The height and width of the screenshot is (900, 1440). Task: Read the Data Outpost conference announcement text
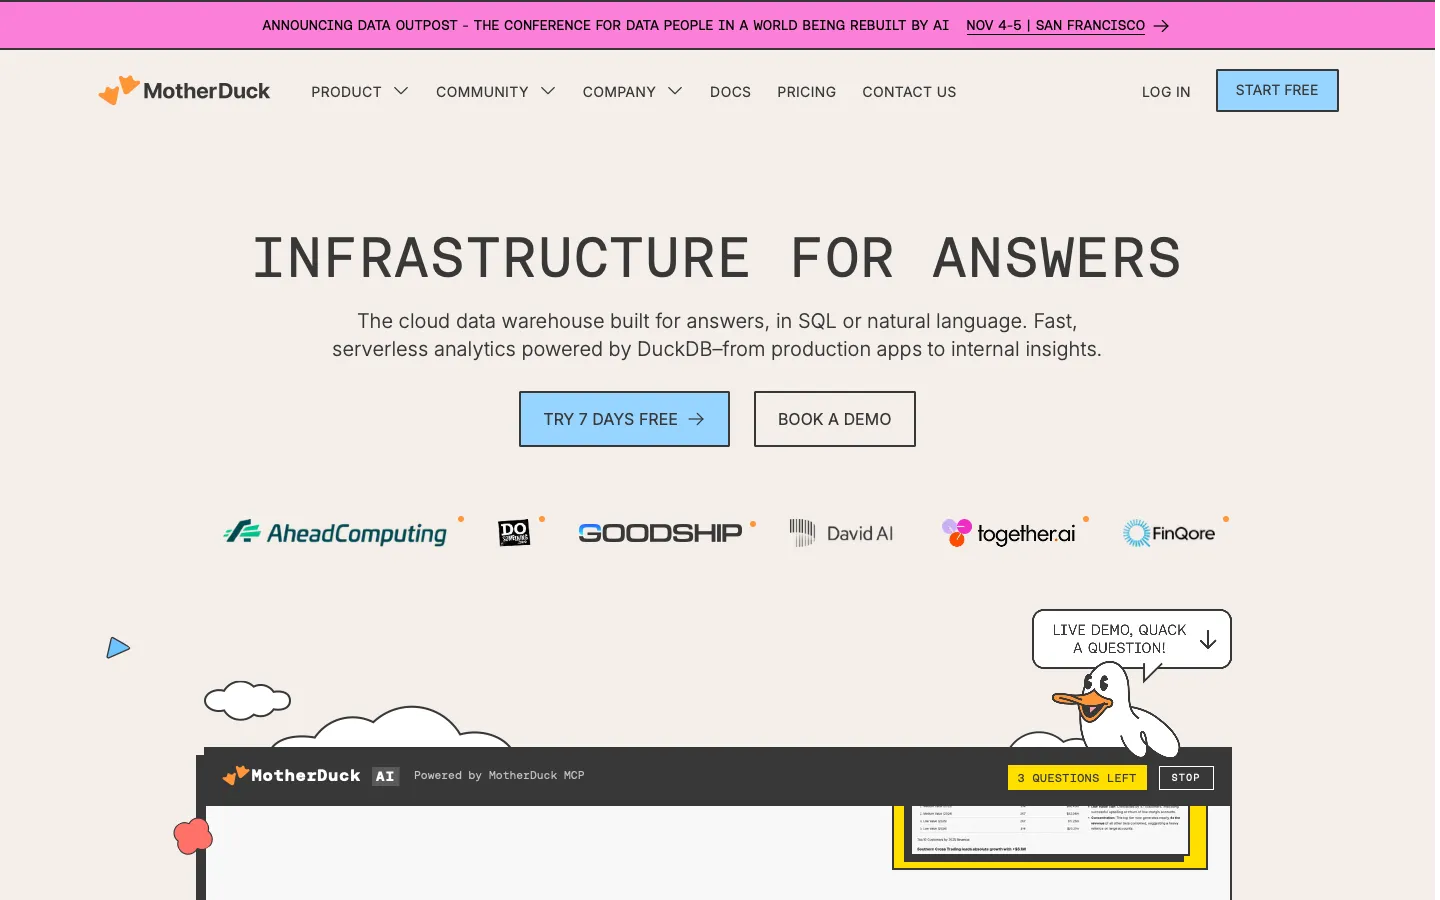(x=605, y=25)
